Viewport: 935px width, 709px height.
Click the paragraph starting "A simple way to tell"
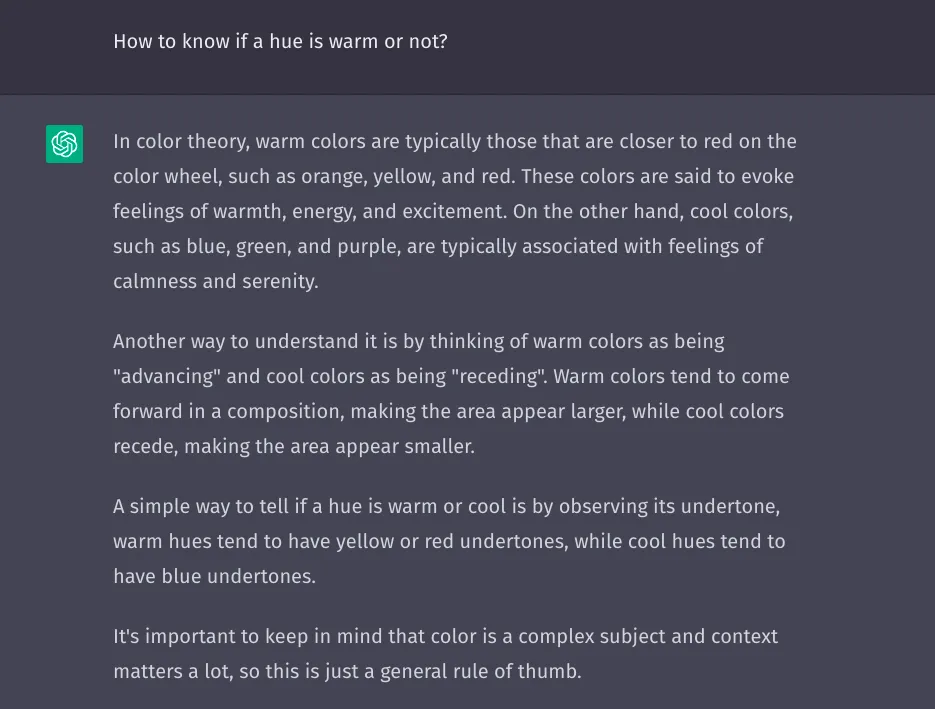pyautogui.click(x=448, y=541)
